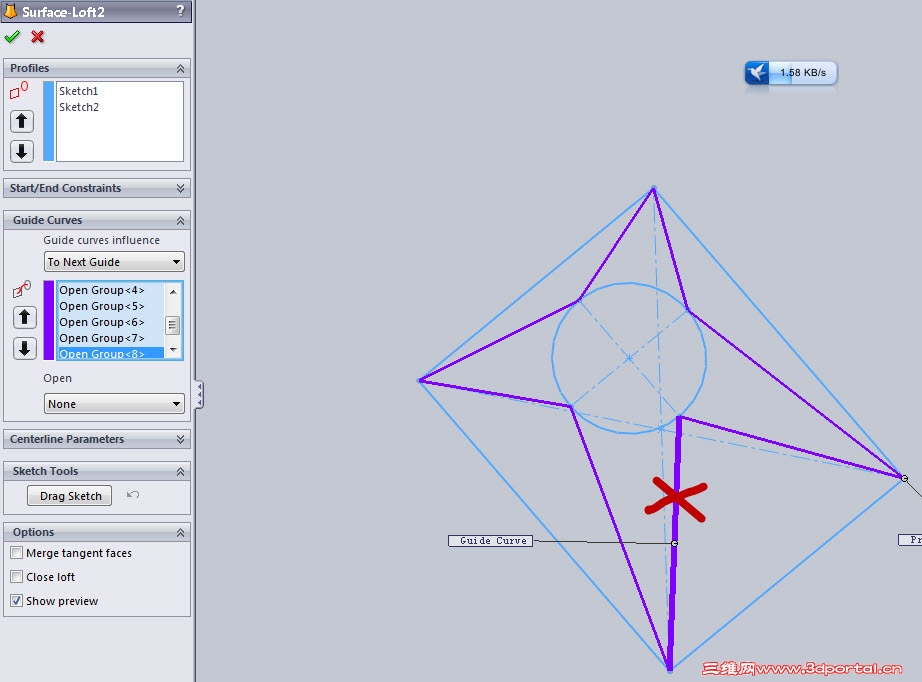Image resolution: width=922 pixels, height=682 pixels.
Task: Click the guide curves list scrollbar thumb
Action: 173,325
